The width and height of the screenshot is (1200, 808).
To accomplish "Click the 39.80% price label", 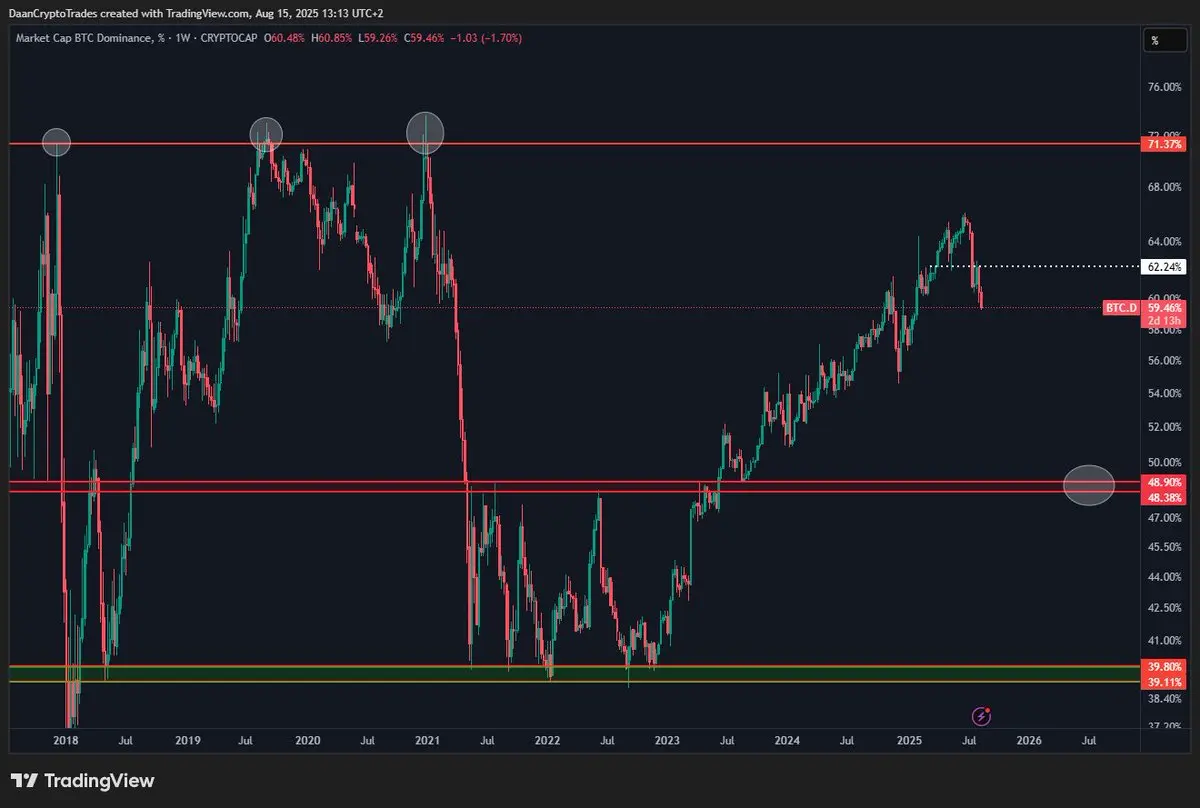I will [1165, 667].
